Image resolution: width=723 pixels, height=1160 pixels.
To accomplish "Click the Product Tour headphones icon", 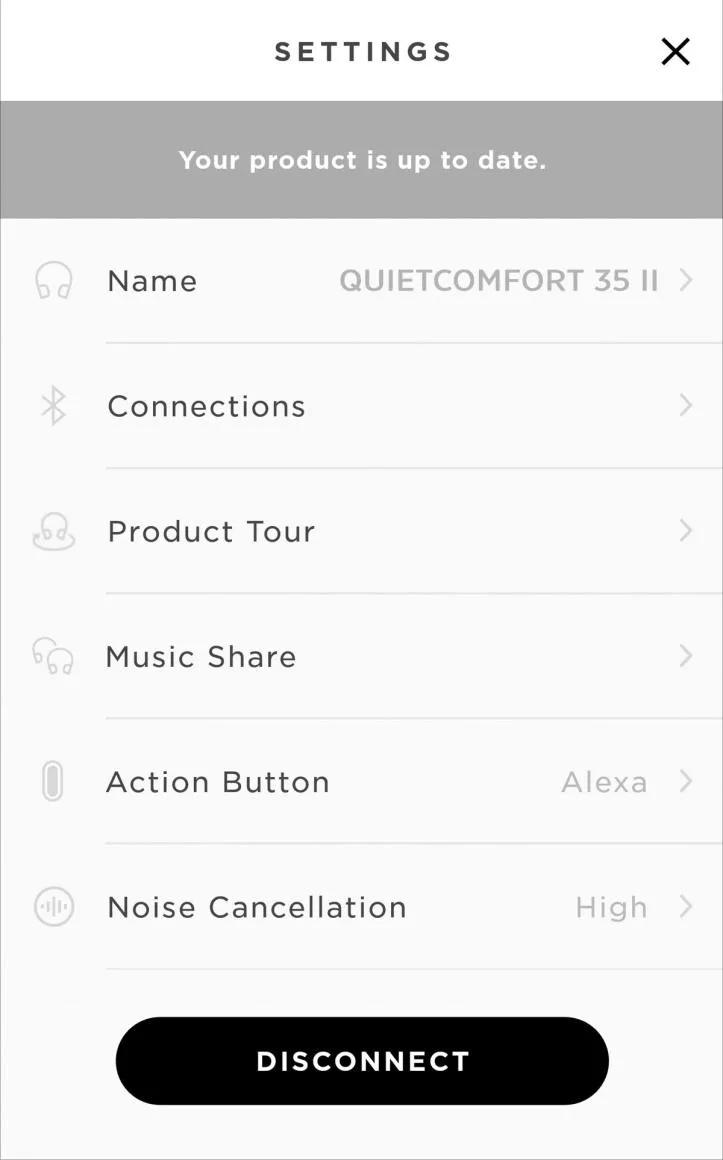I will point(53,531).
